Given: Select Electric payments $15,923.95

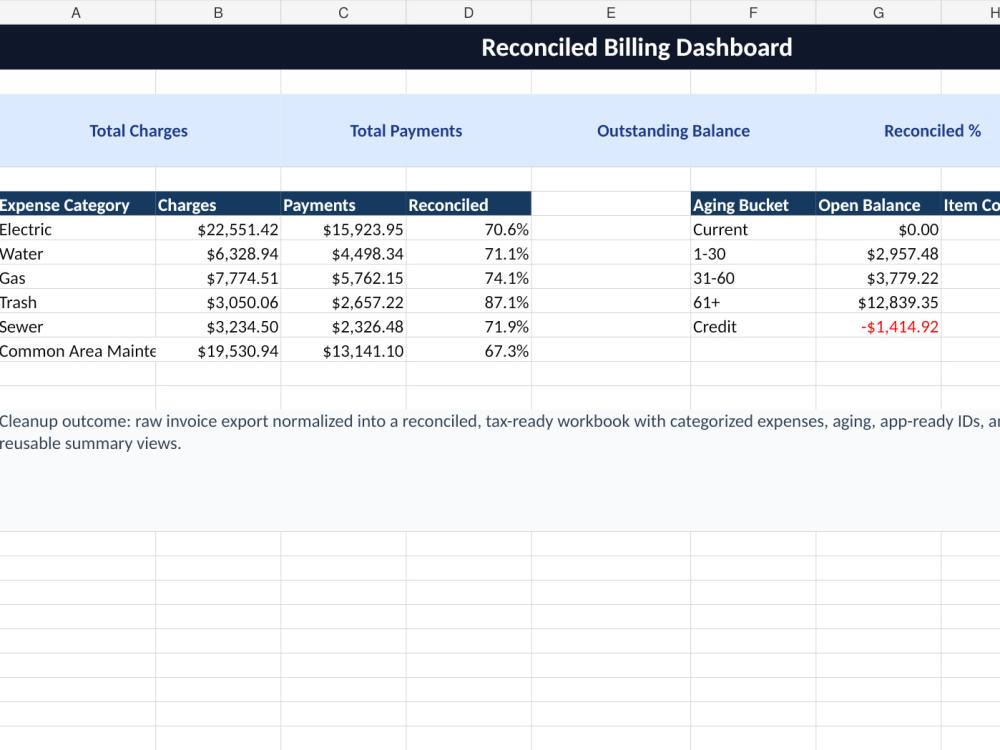Looking at the screenshot, I should pos(343,228).
